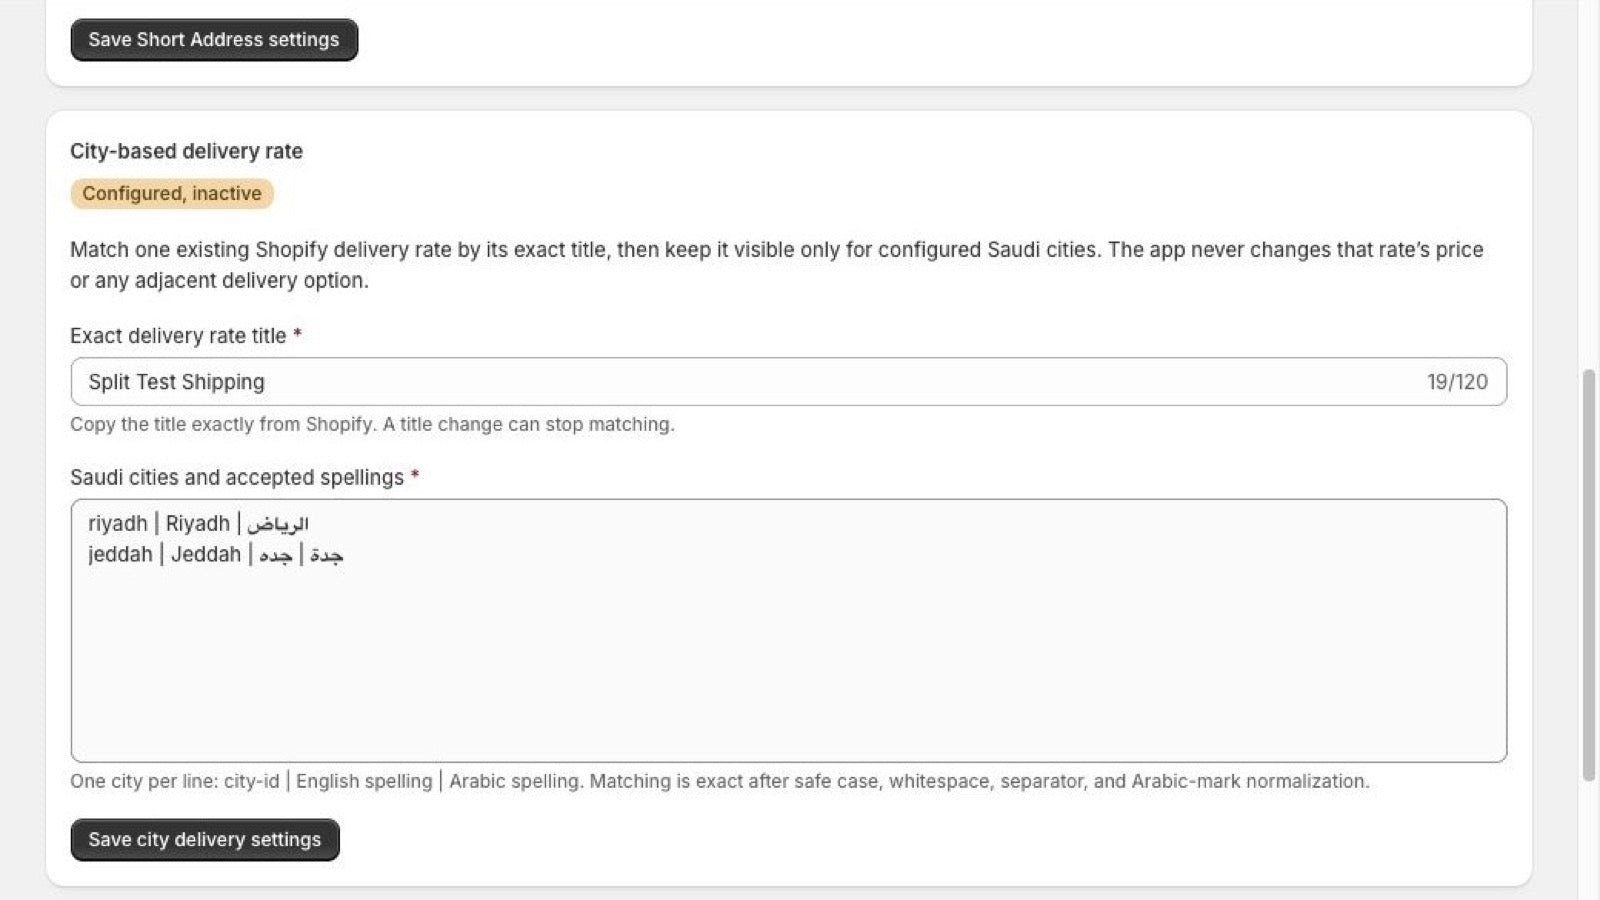This screenshot has width=1600, height=900.
Task: Click the Match one existing Shopify description paragraph
Action: coord(777,265)
